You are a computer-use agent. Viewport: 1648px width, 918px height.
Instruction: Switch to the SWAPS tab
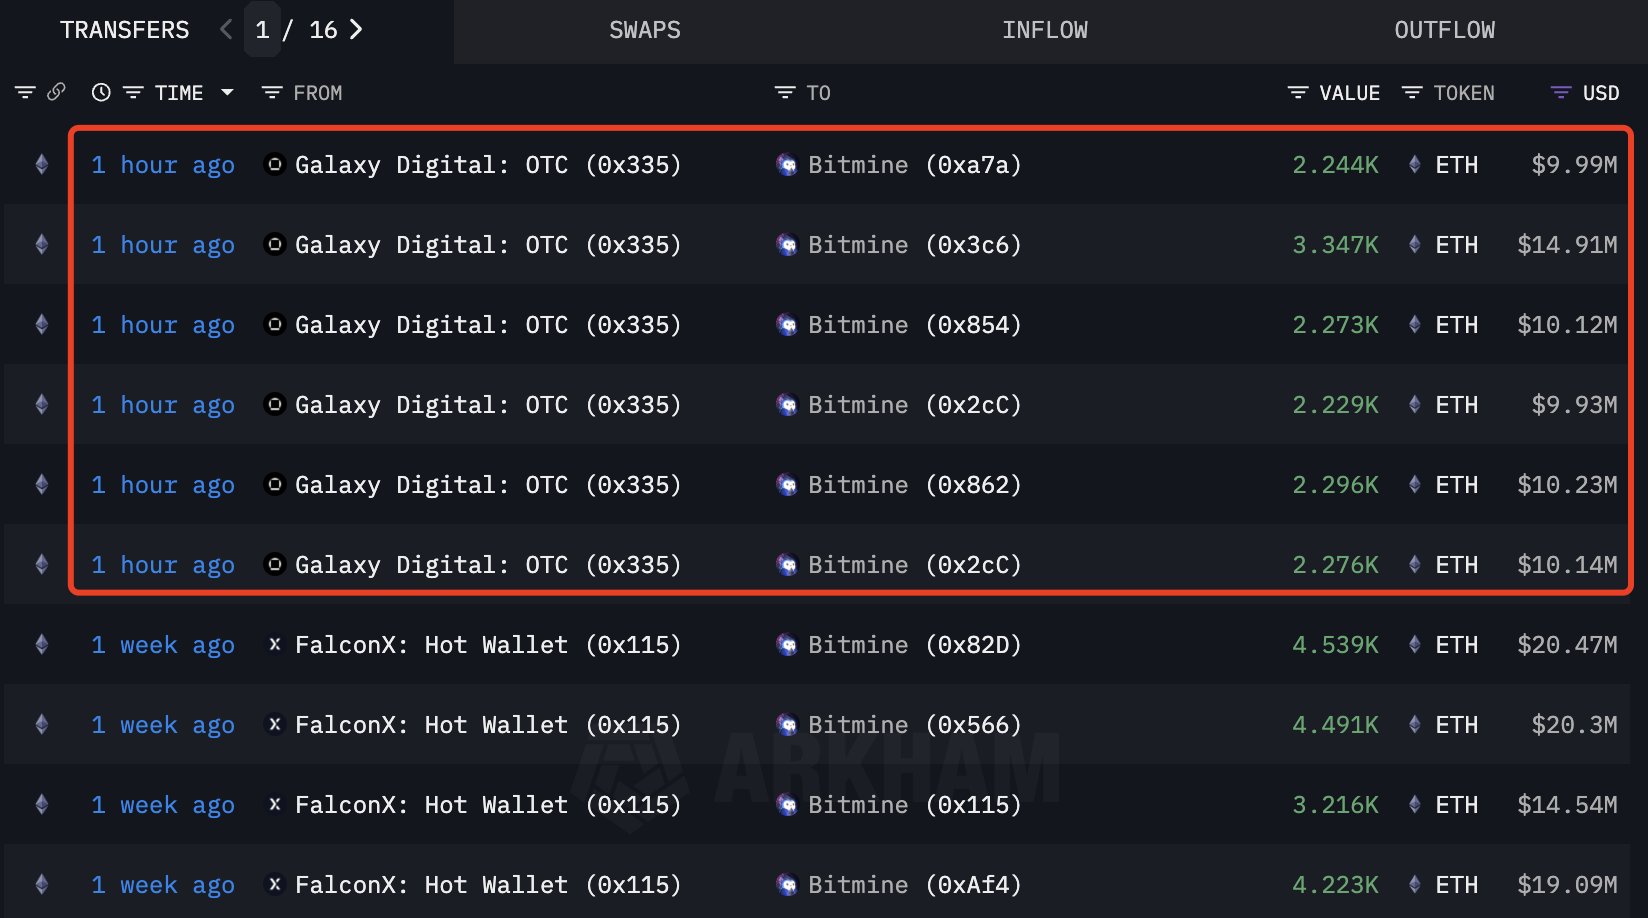click(645, 30)
